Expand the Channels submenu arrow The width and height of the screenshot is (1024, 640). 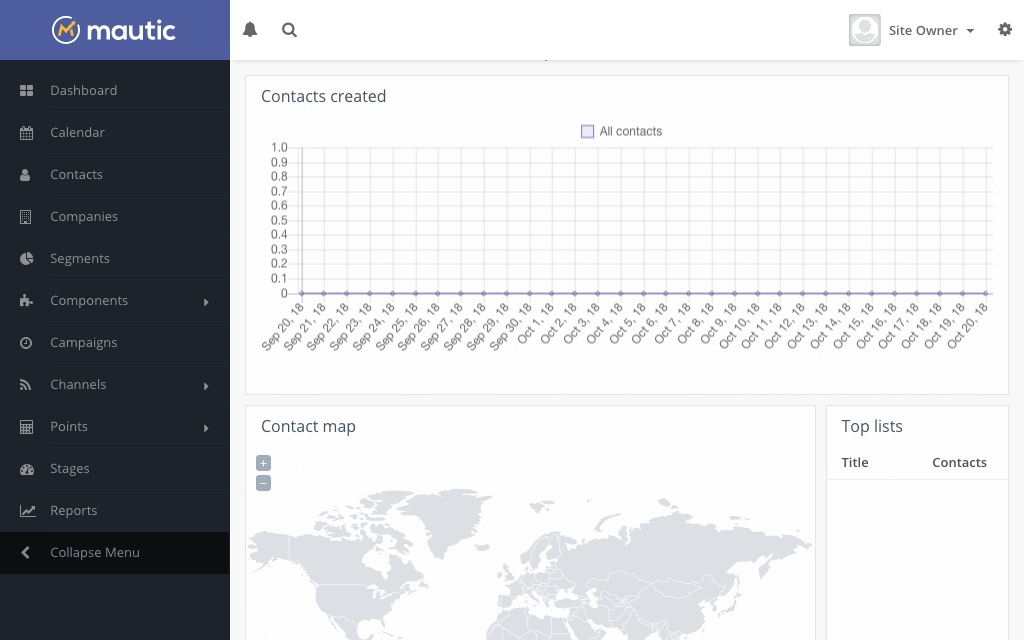[x=206, y=385]
